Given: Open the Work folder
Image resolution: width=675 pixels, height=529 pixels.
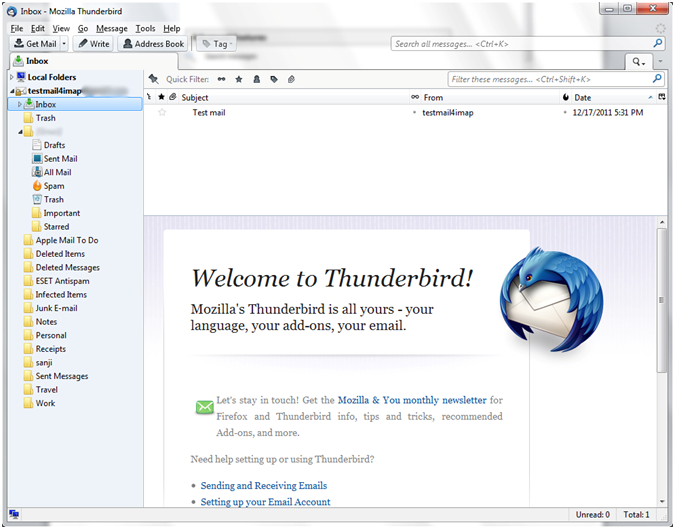Looking at the screenshot, I should coord(45,403).
